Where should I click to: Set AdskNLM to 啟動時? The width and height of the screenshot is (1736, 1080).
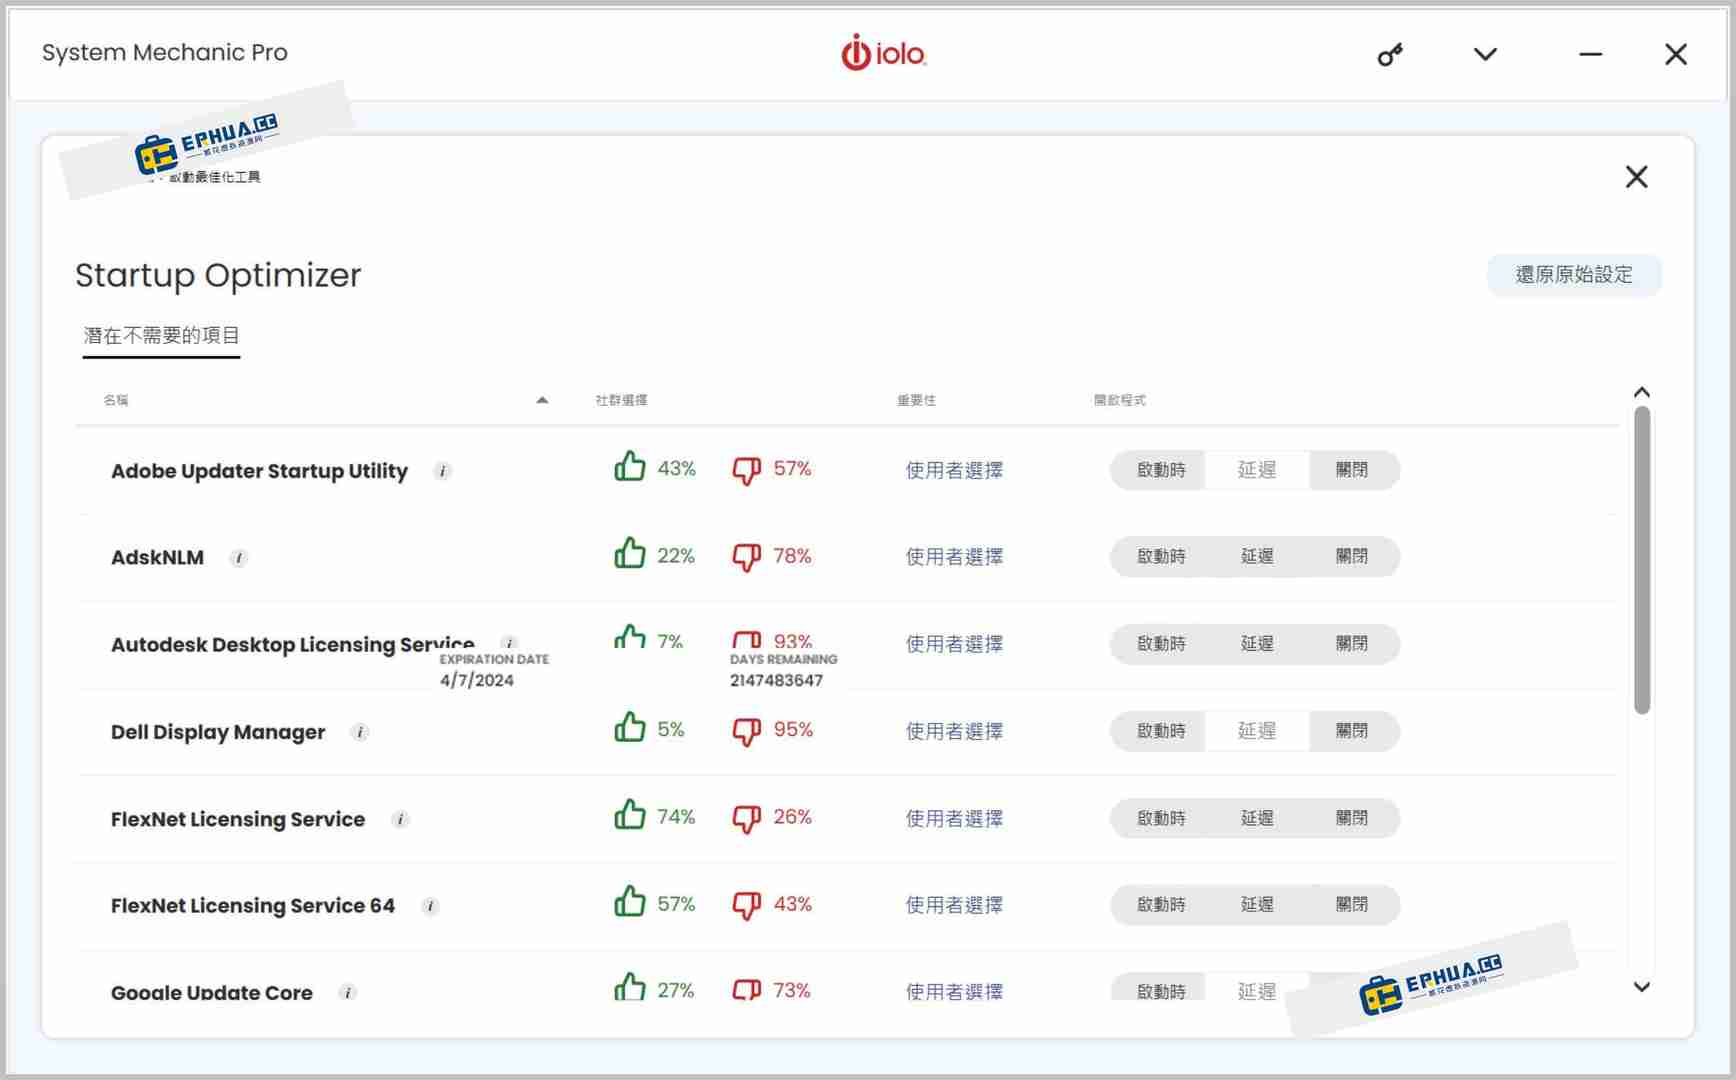pyautogui.click(x=1160, y=557)
